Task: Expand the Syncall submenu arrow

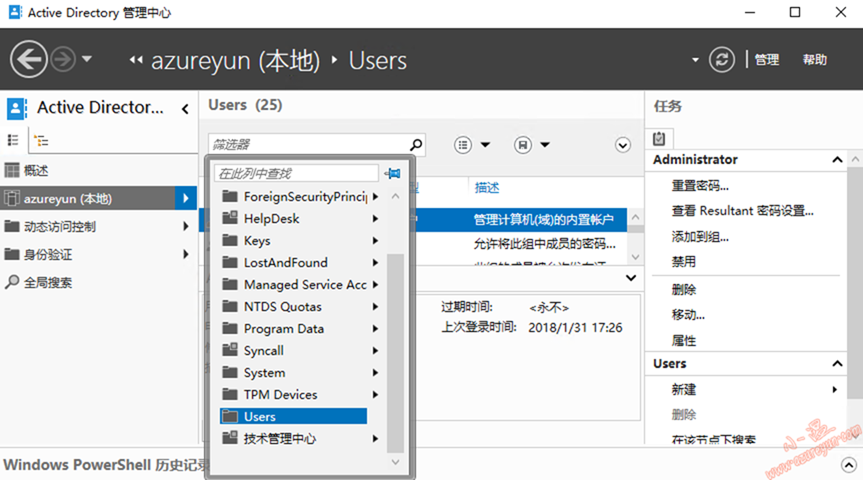Action: 375,351
